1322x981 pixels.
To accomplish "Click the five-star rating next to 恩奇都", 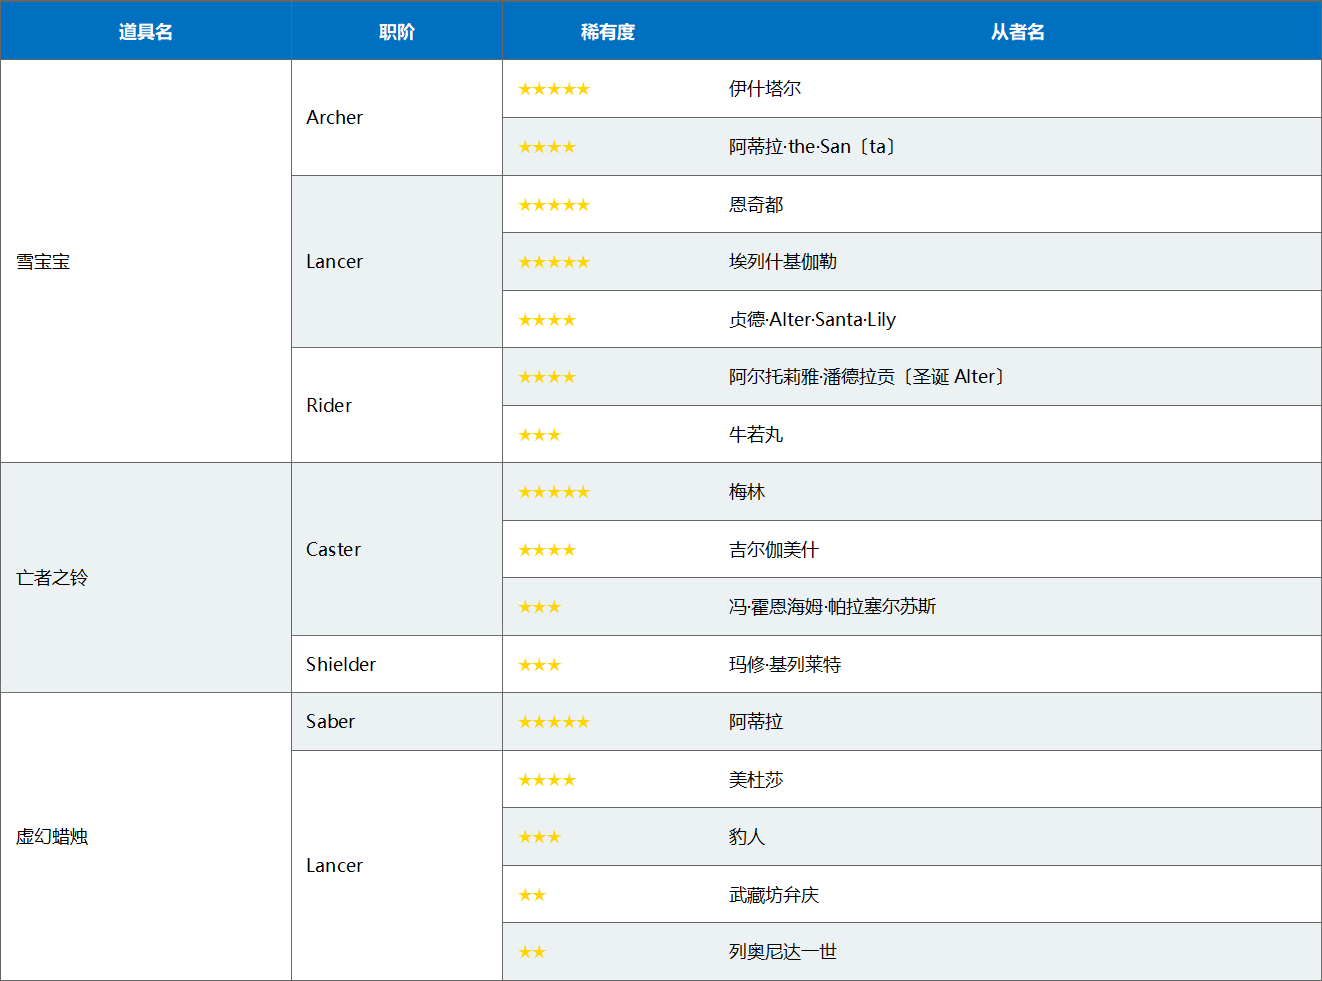I will (x=554, y=205).
